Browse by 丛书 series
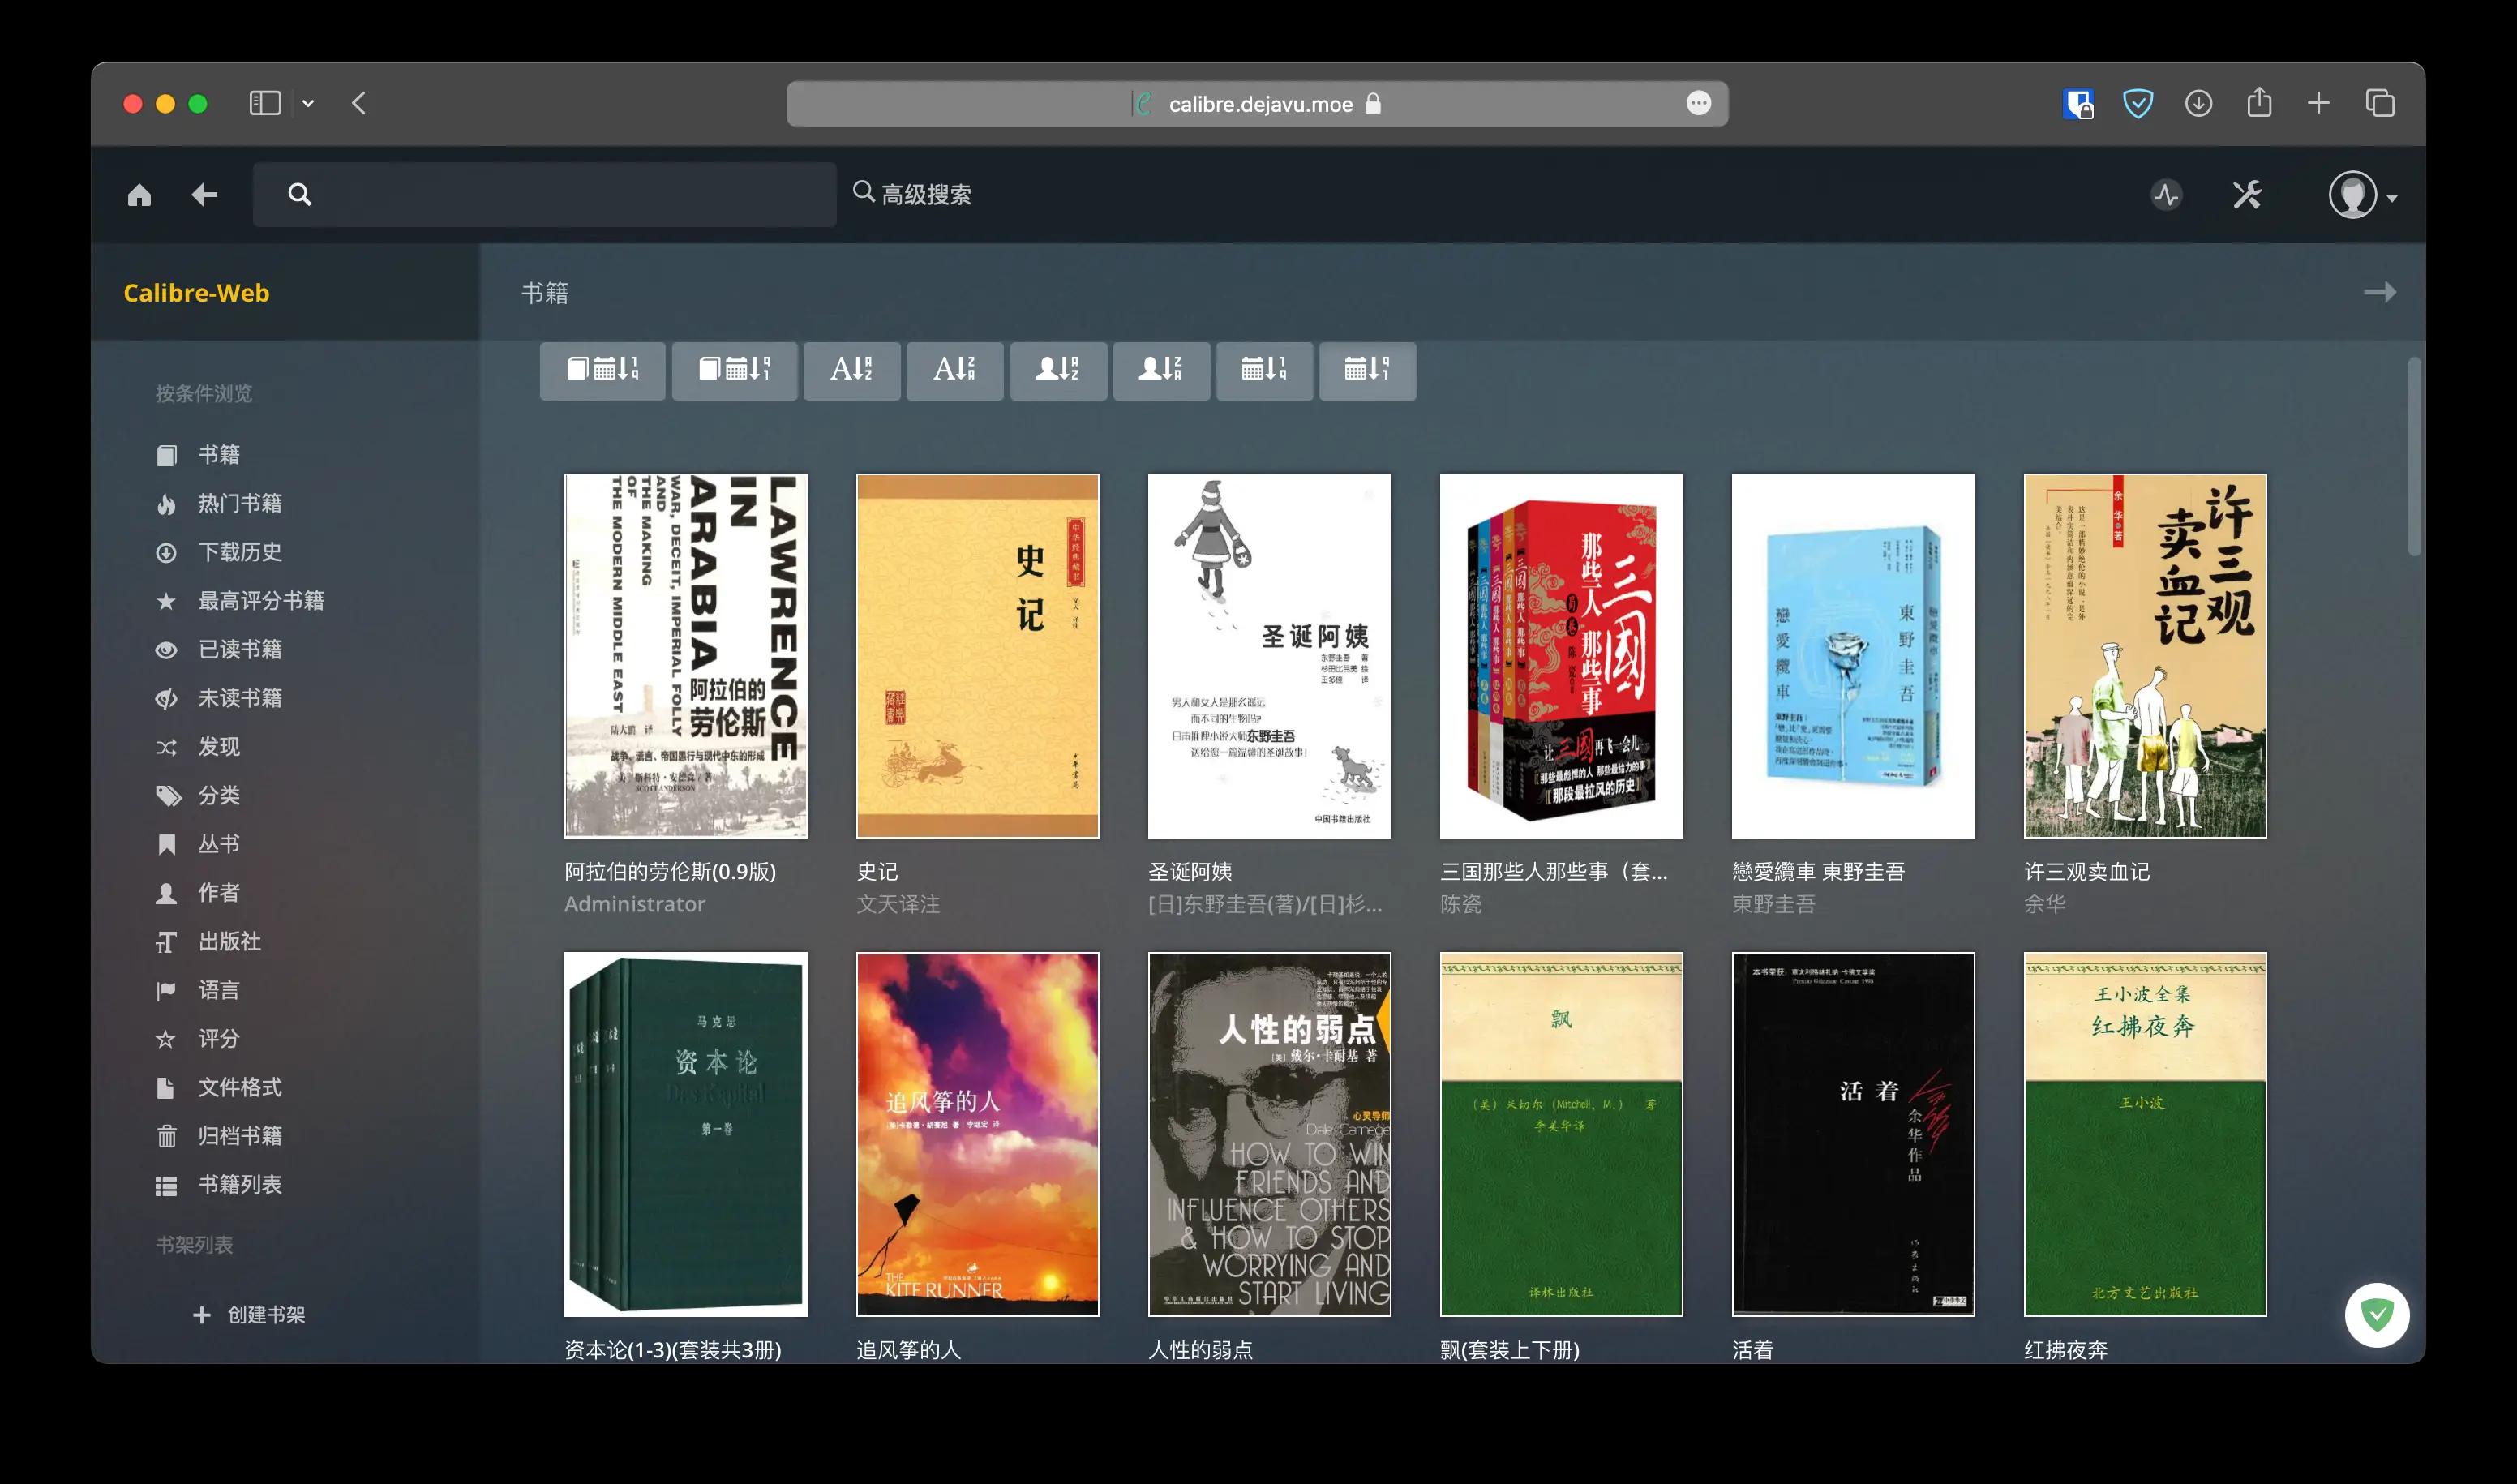The height and width of the screenshot is (1484, 2517). [198, 844]
